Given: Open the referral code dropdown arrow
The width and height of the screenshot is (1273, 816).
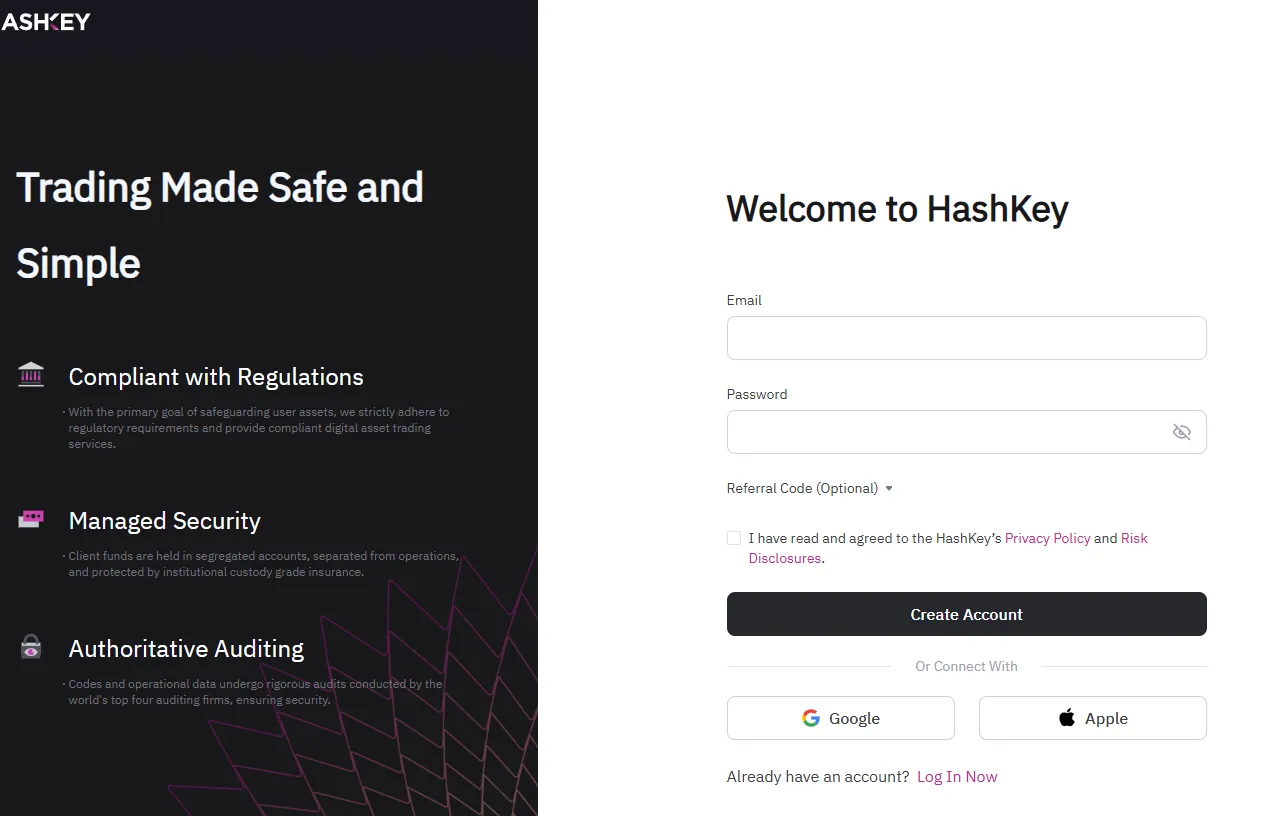Looking at the screenshot, I should [888, 488].
